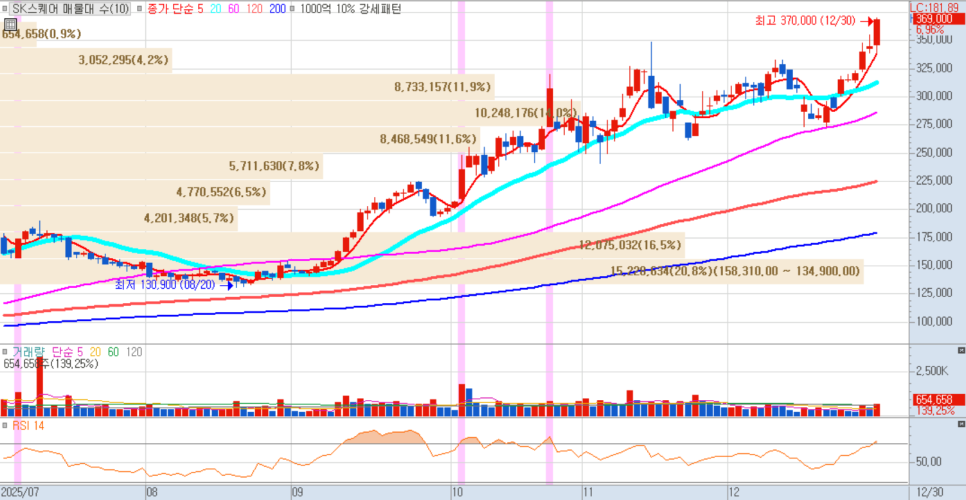Image resolution: width=966 pixels, height=500 pixels.
Task: Click the 12/30 date label at bottom right
Action: [x=929, y=493]
